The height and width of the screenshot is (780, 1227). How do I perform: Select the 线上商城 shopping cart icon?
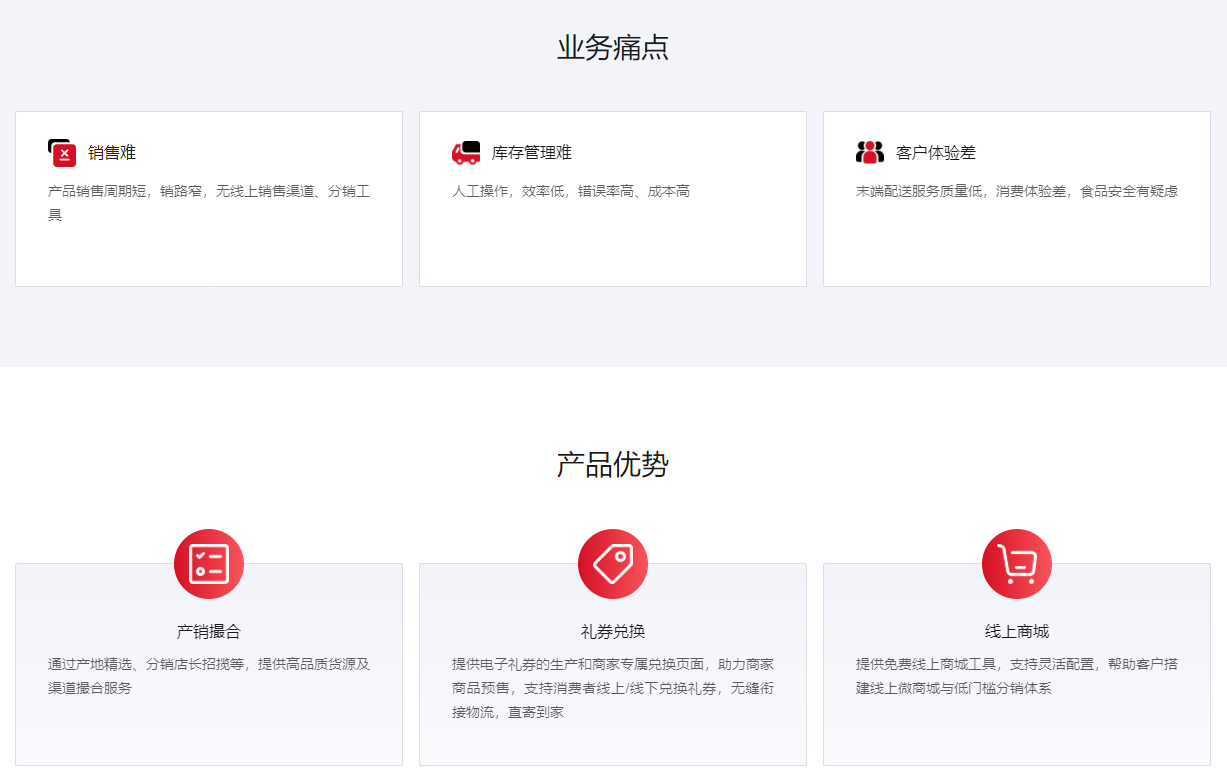[1016, 563]
